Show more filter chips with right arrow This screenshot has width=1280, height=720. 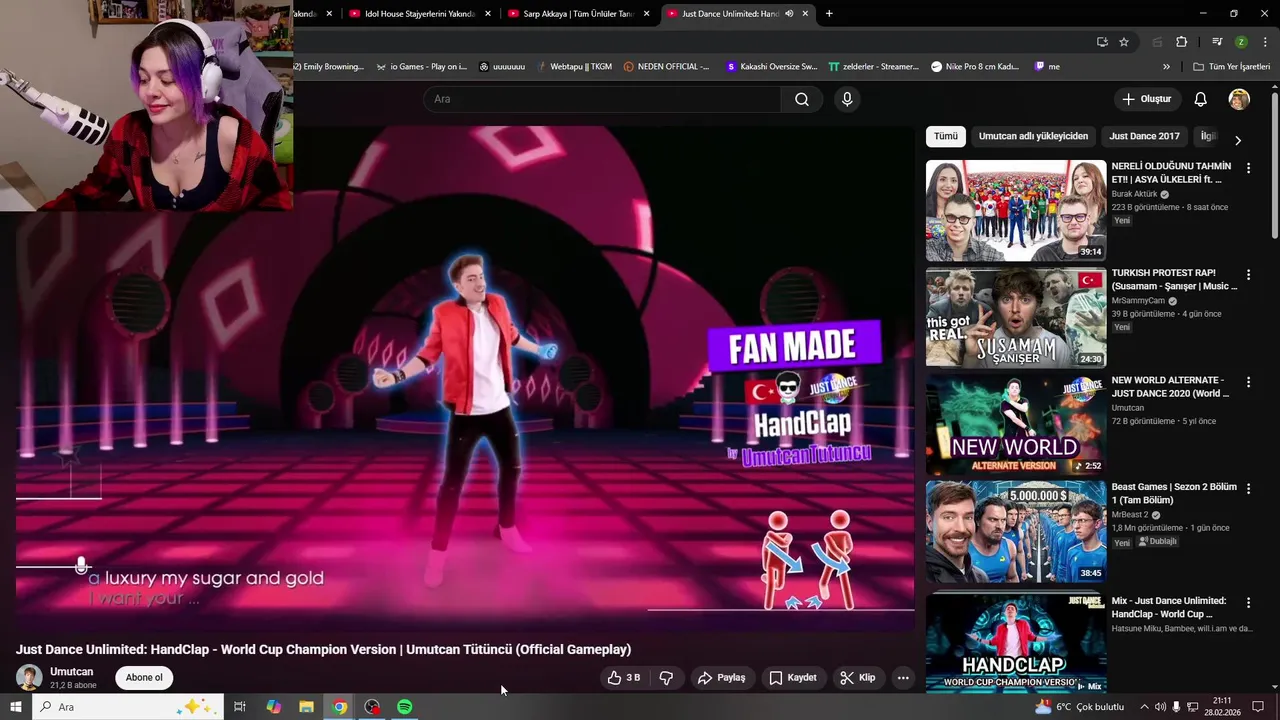1238,140
